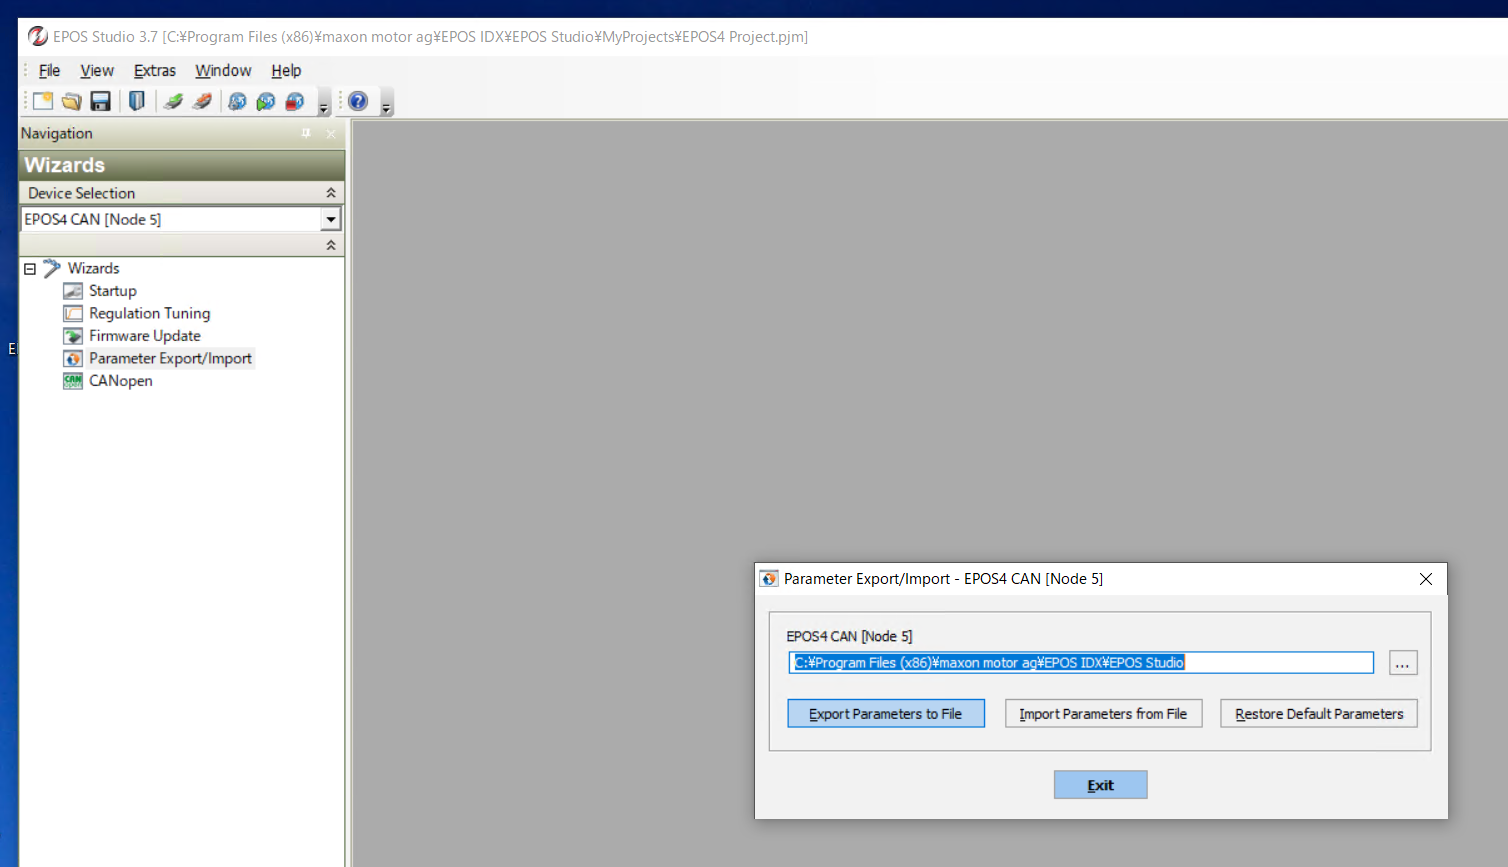Click the Firmware Update icon
Viewport: 1508px width, 867px height.
point(73,336)
